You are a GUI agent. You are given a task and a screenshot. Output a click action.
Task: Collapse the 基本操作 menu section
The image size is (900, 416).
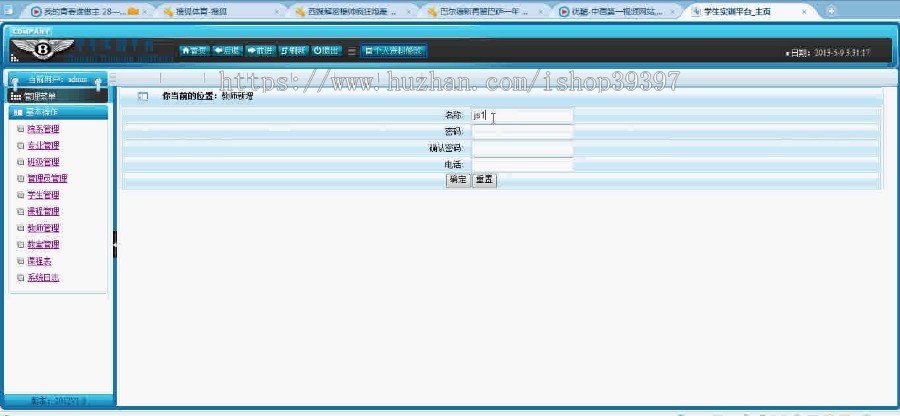coord(57,112)
